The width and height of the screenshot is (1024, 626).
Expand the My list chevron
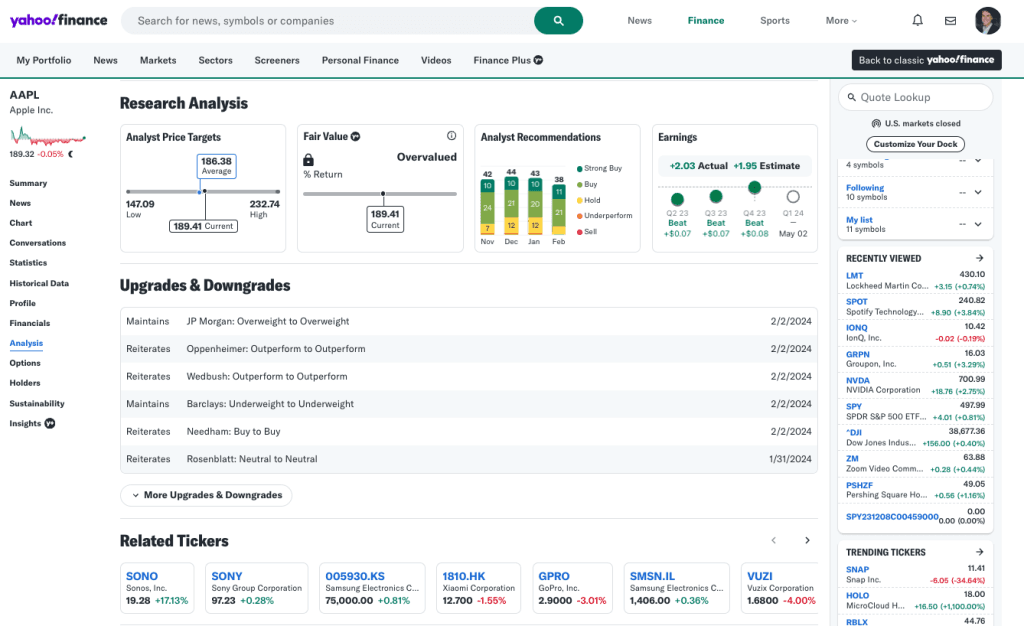point(978,224)
